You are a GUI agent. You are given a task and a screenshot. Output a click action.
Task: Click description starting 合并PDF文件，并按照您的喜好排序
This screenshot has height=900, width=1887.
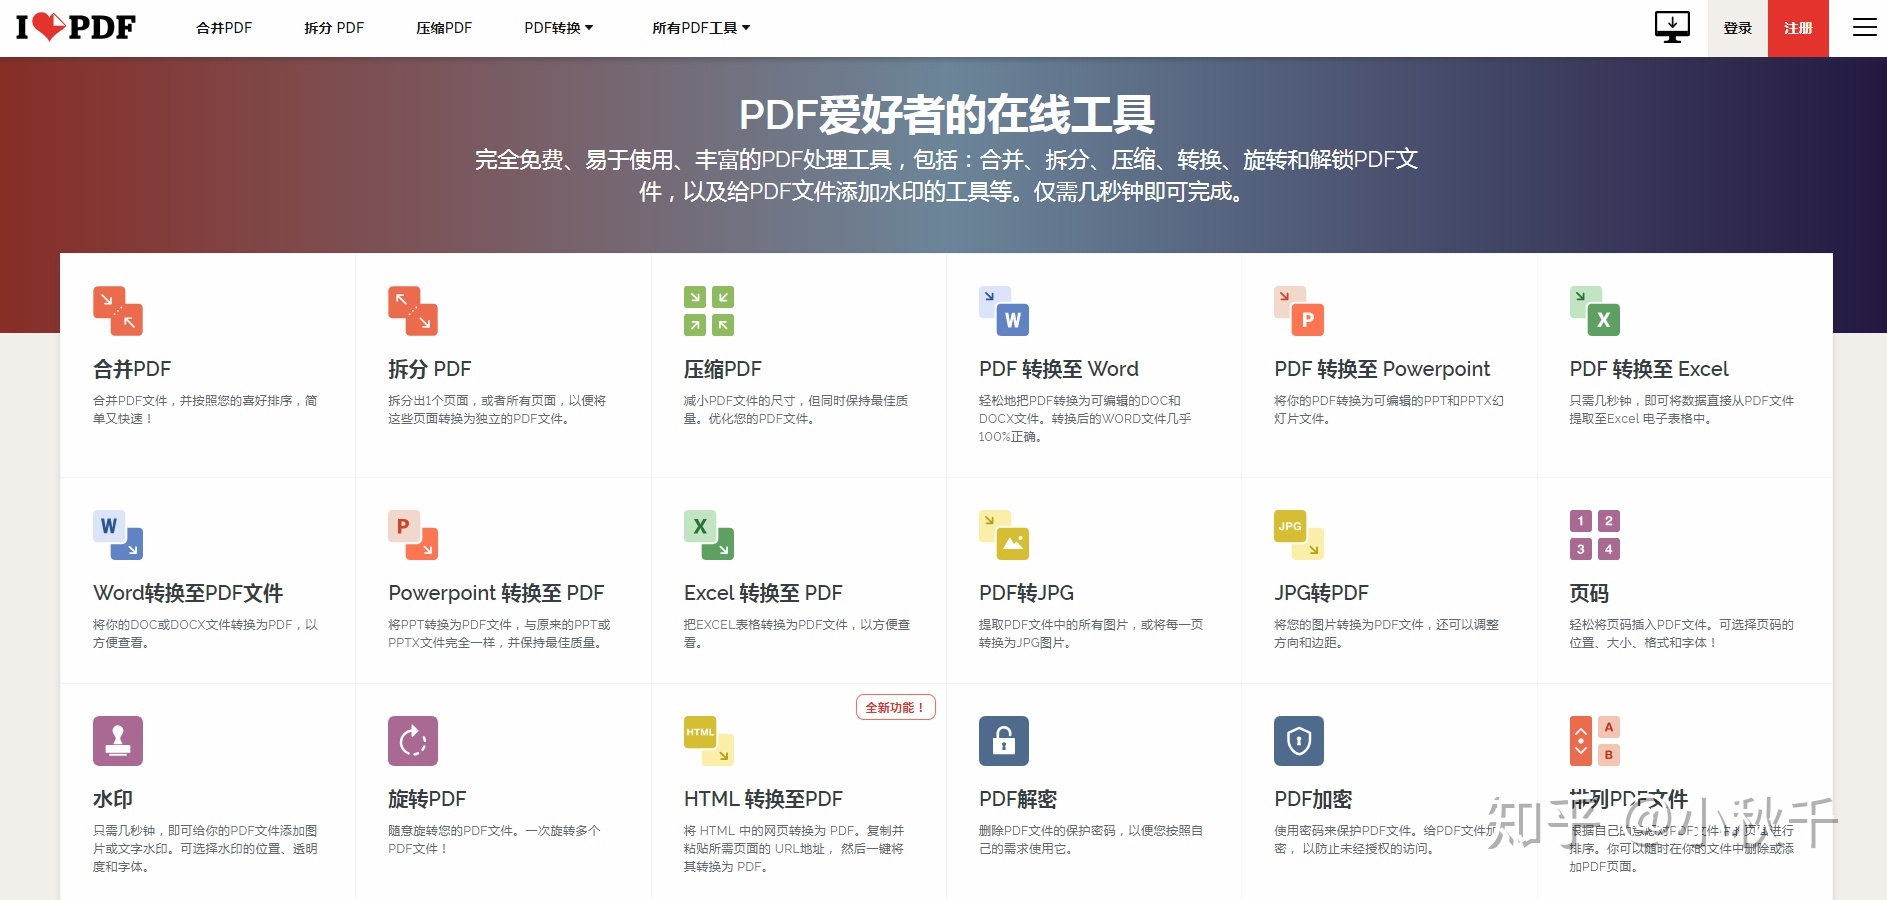click(205, 409)
